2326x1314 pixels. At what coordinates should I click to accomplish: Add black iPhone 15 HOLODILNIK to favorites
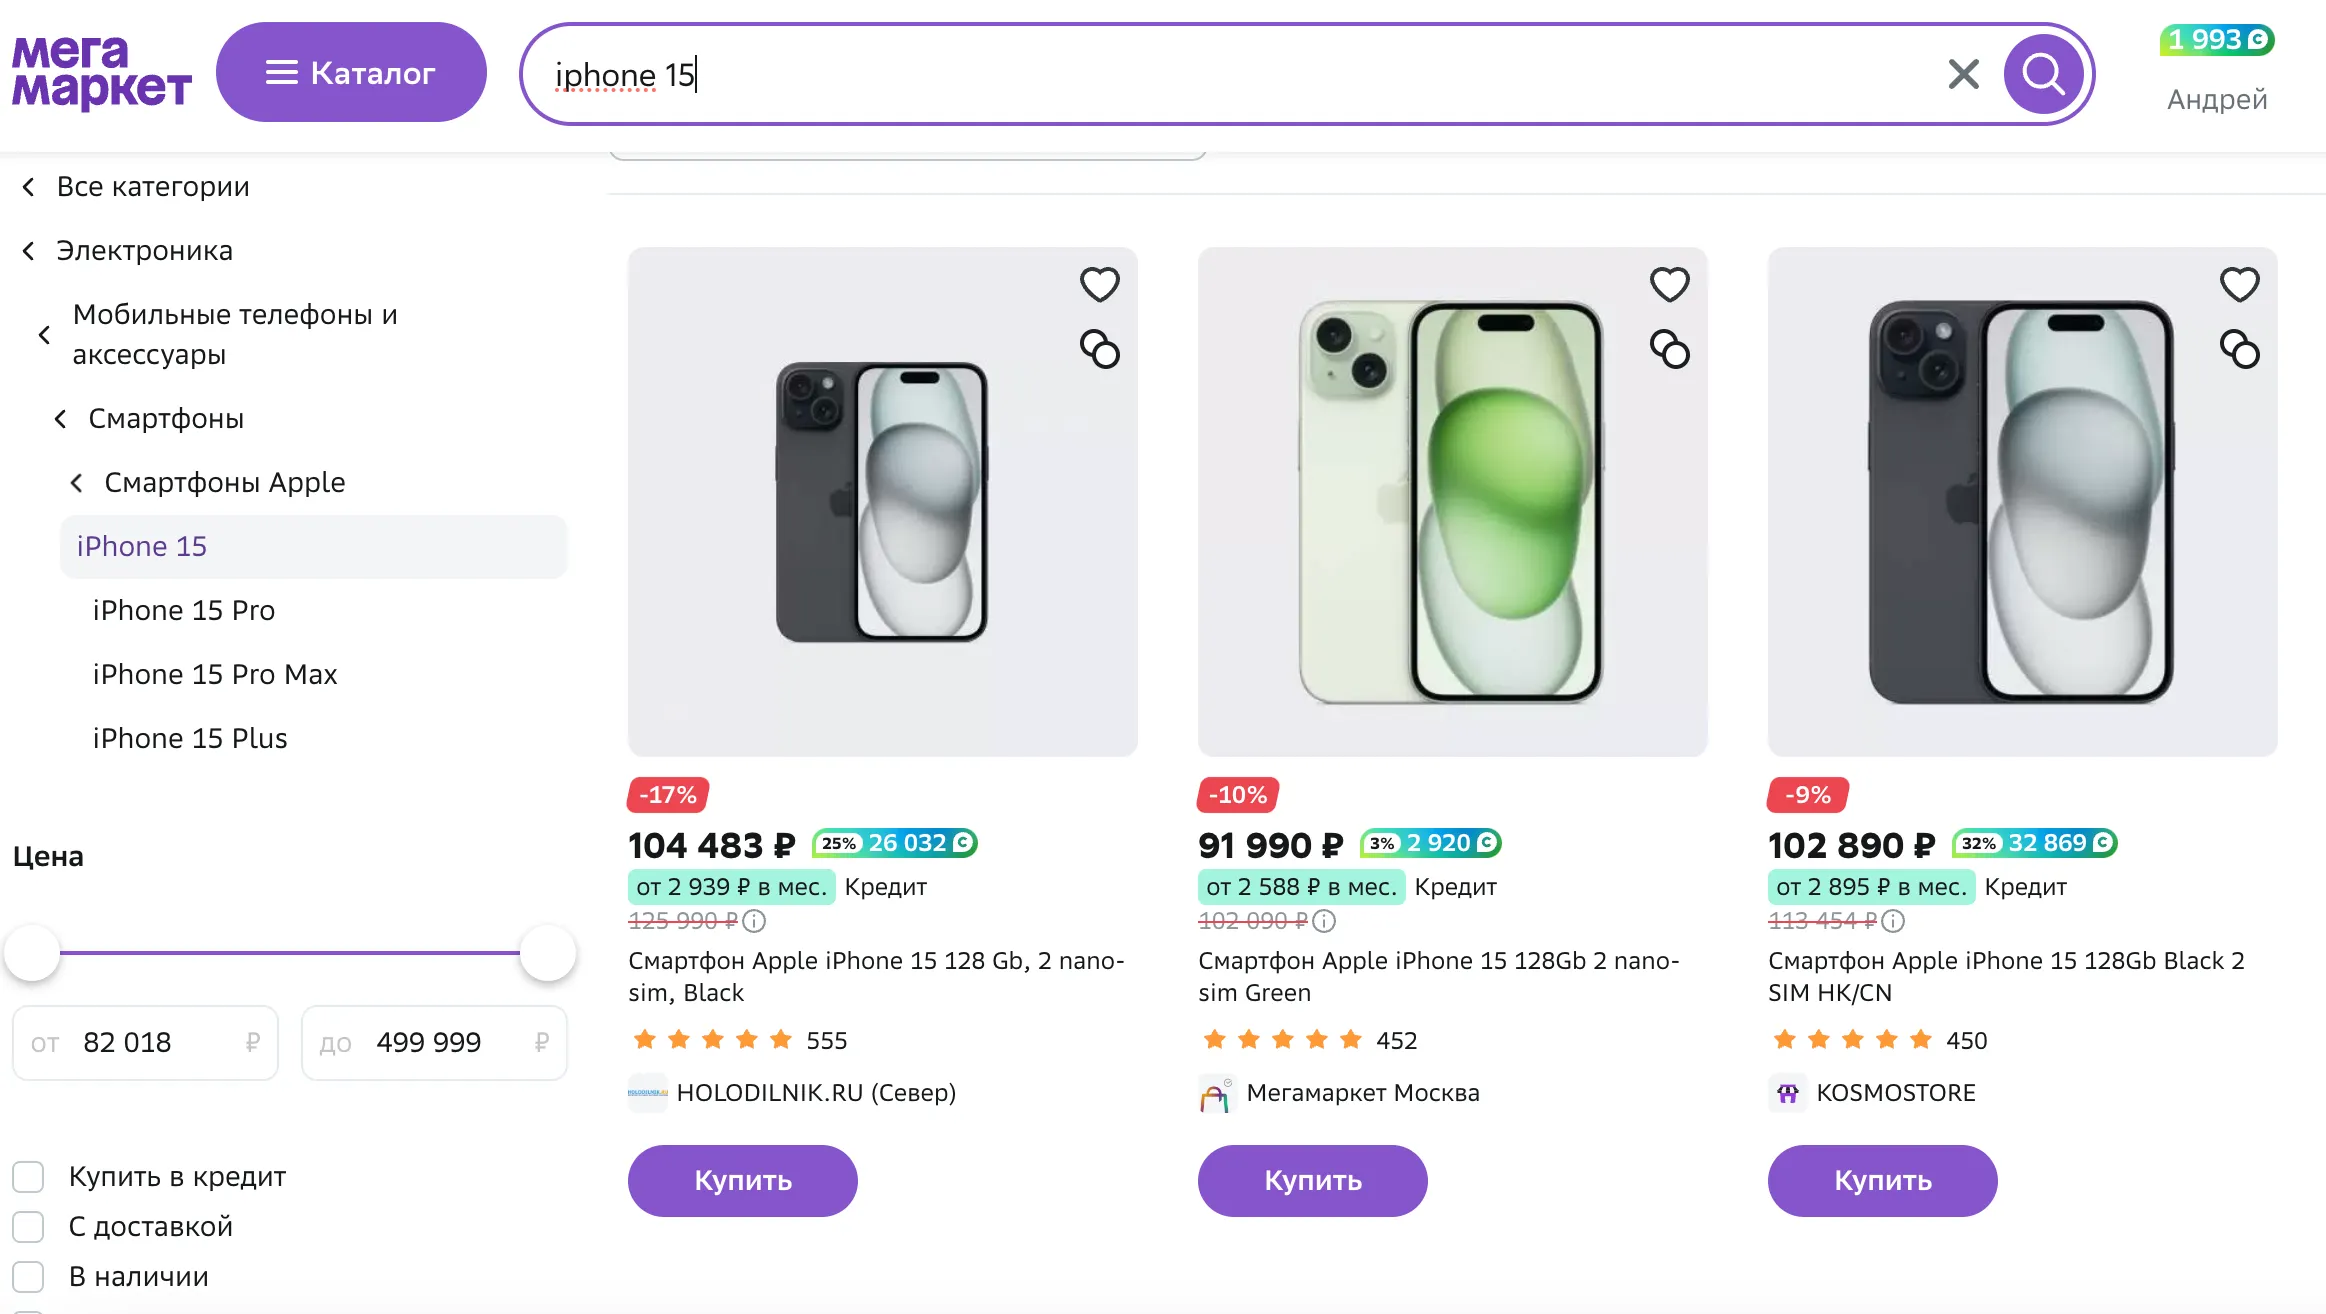[1099, 285]
